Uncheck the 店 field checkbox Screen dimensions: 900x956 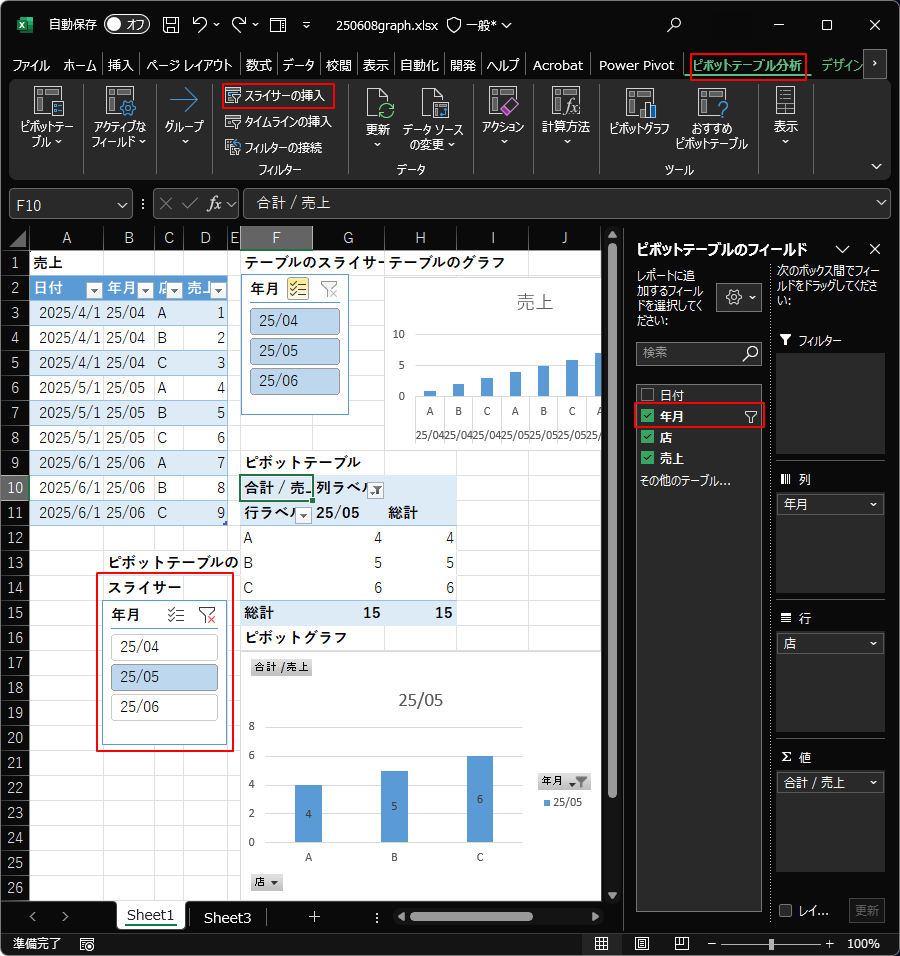tap(647, 437)
